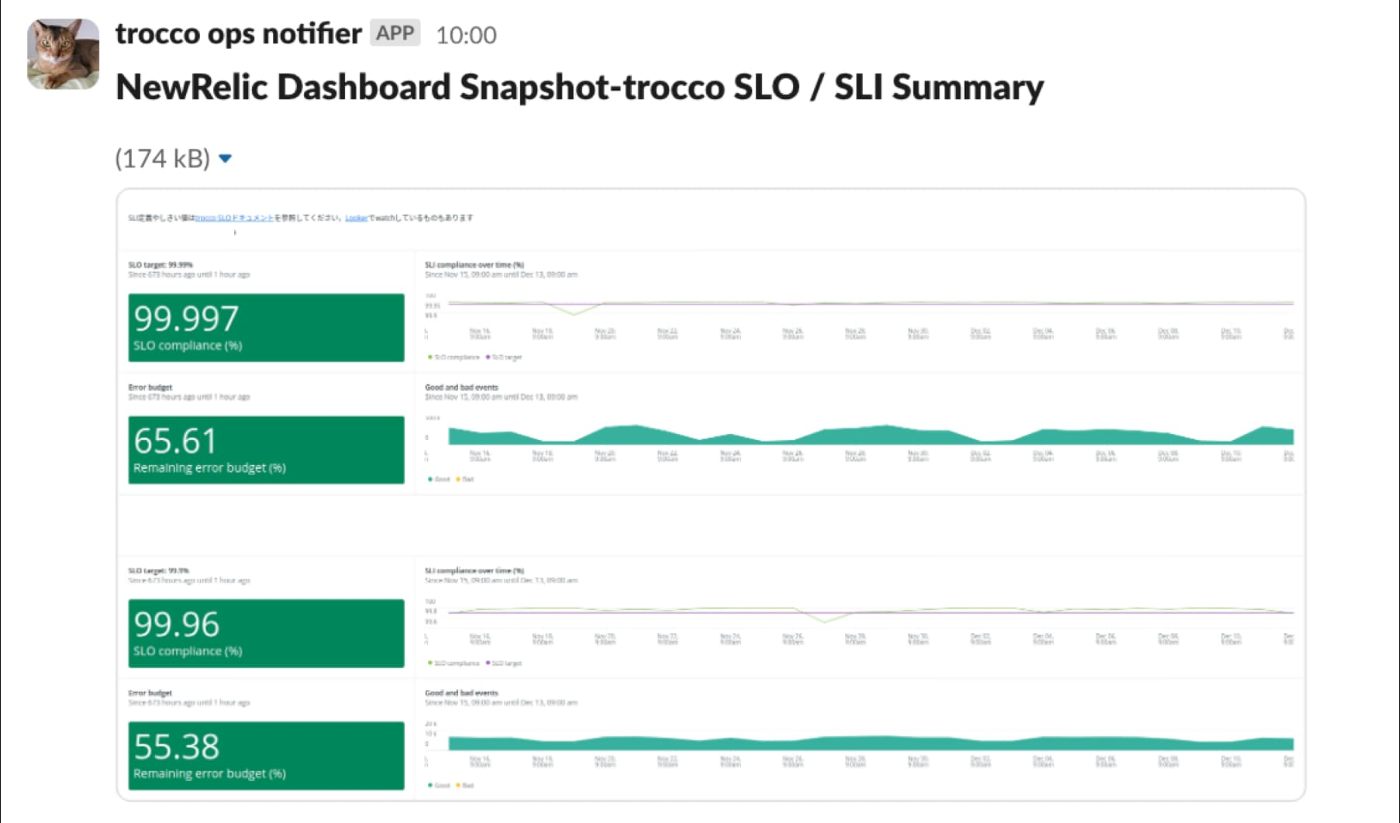Click SLI compliance over time heading beside 99.96
The width and height of the screenshot is (1400, 823).
474,570
